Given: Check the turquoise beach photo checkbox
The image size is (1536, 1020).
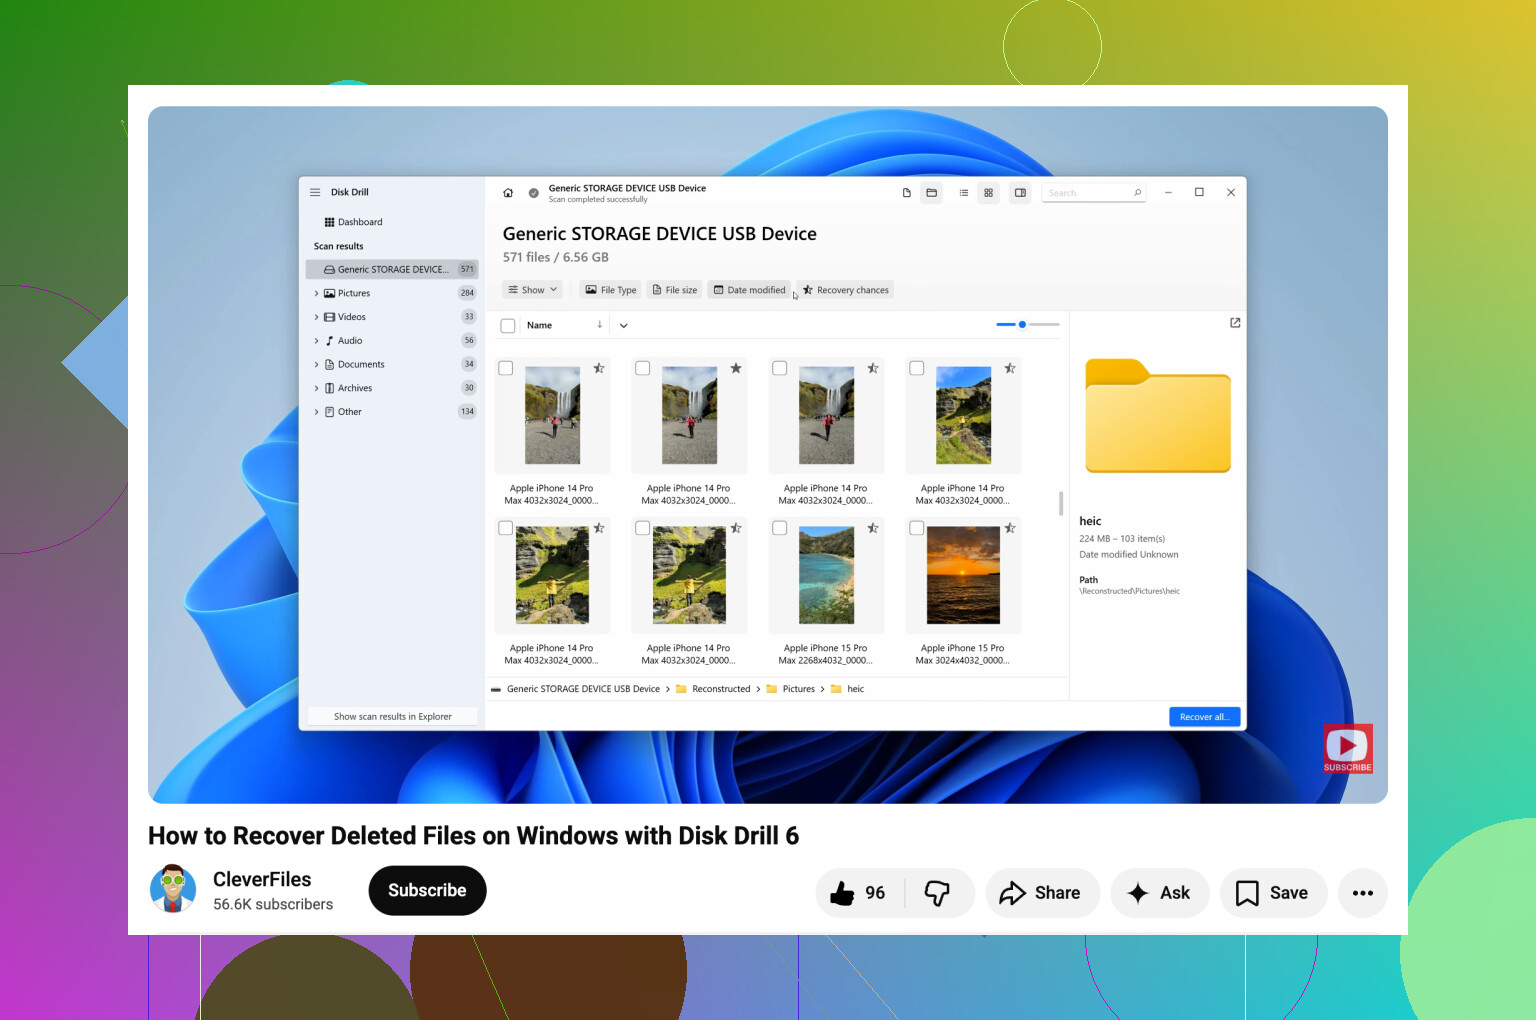Looking at the screenshot, I should 780,528.
